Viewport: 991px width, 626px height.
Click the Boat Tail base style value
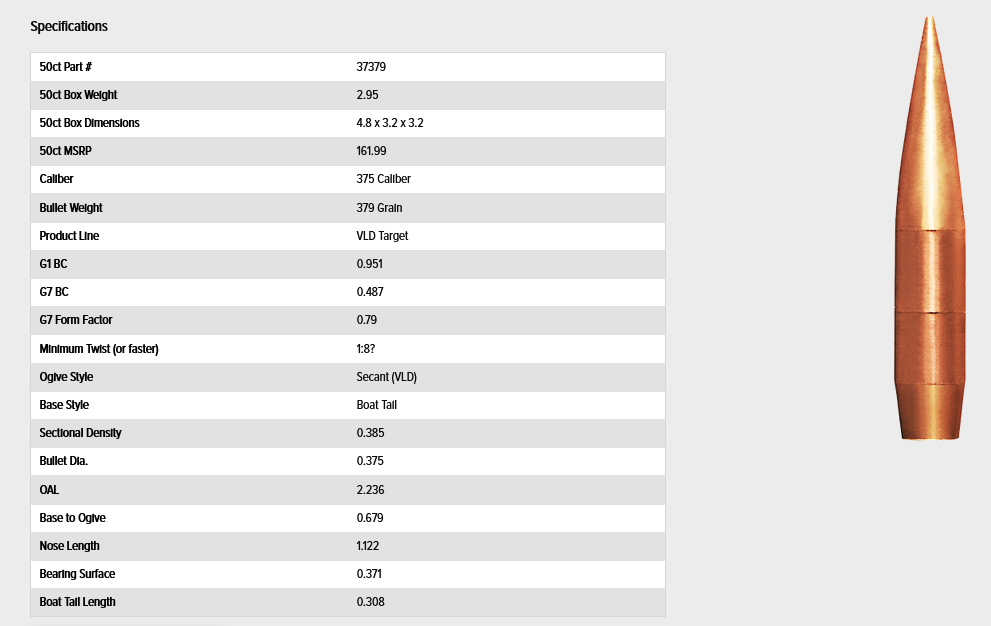376,405
